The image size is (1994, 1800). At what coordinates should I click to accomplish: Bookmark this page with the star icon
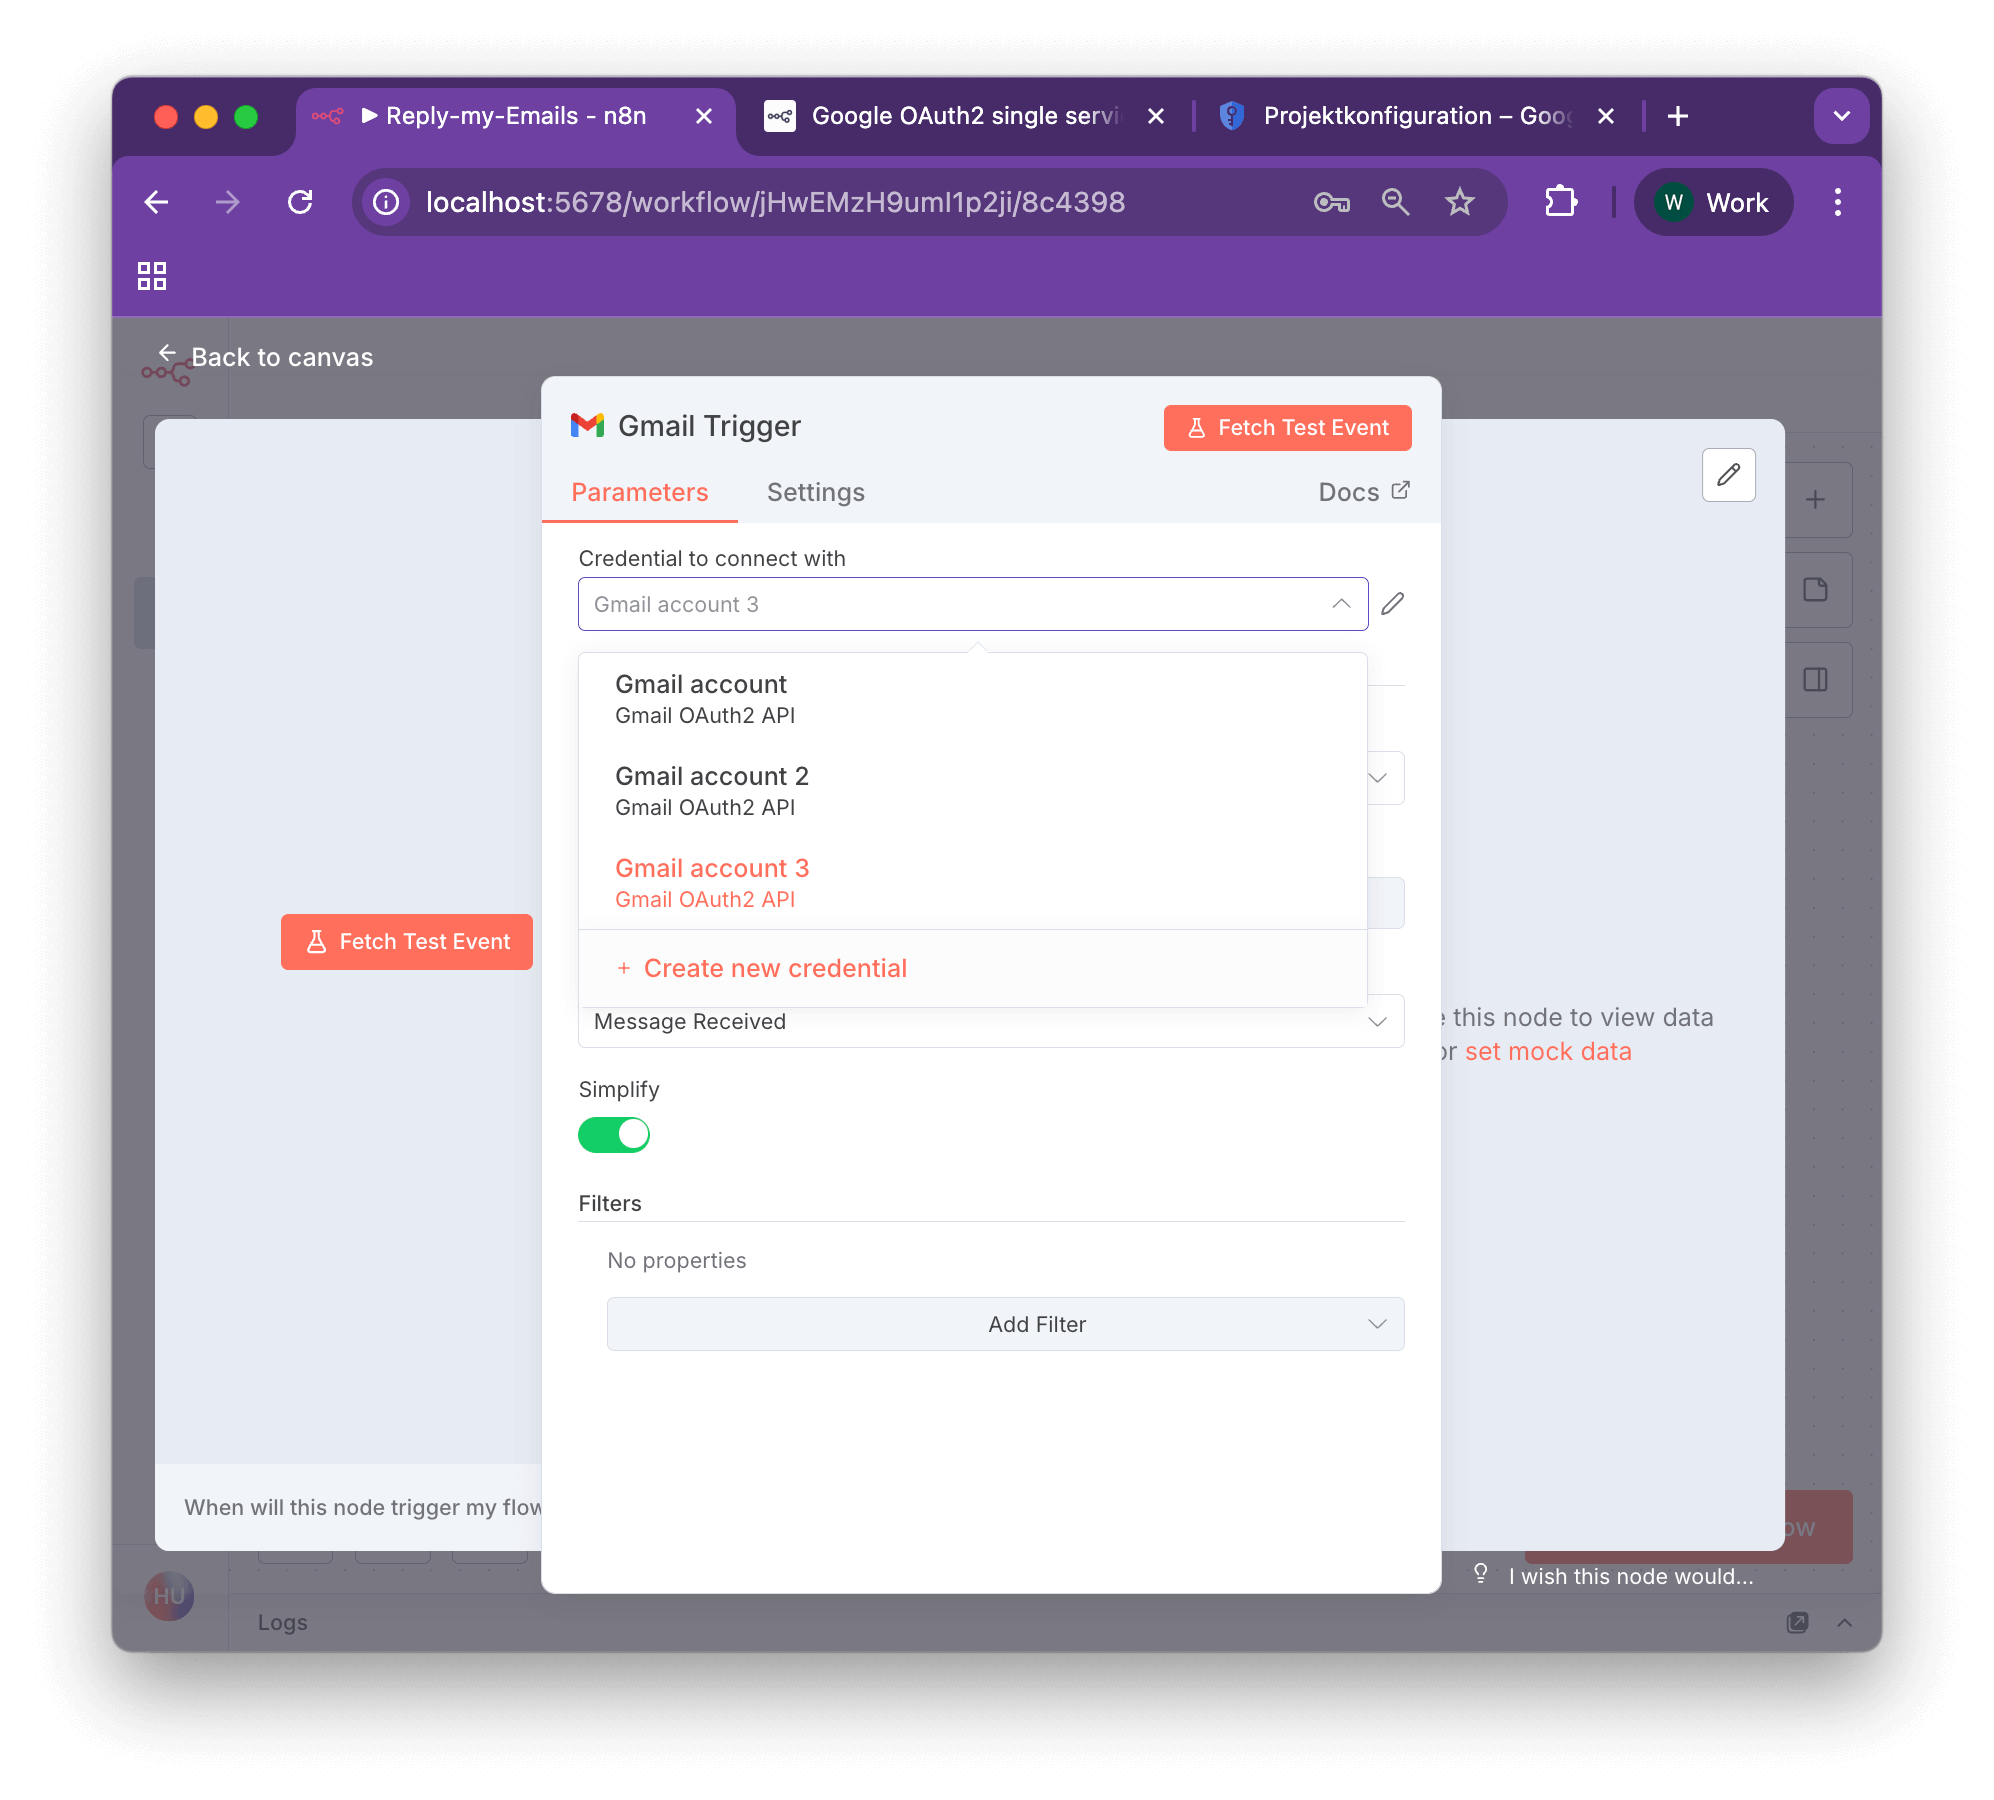[x=1459, y=203]
